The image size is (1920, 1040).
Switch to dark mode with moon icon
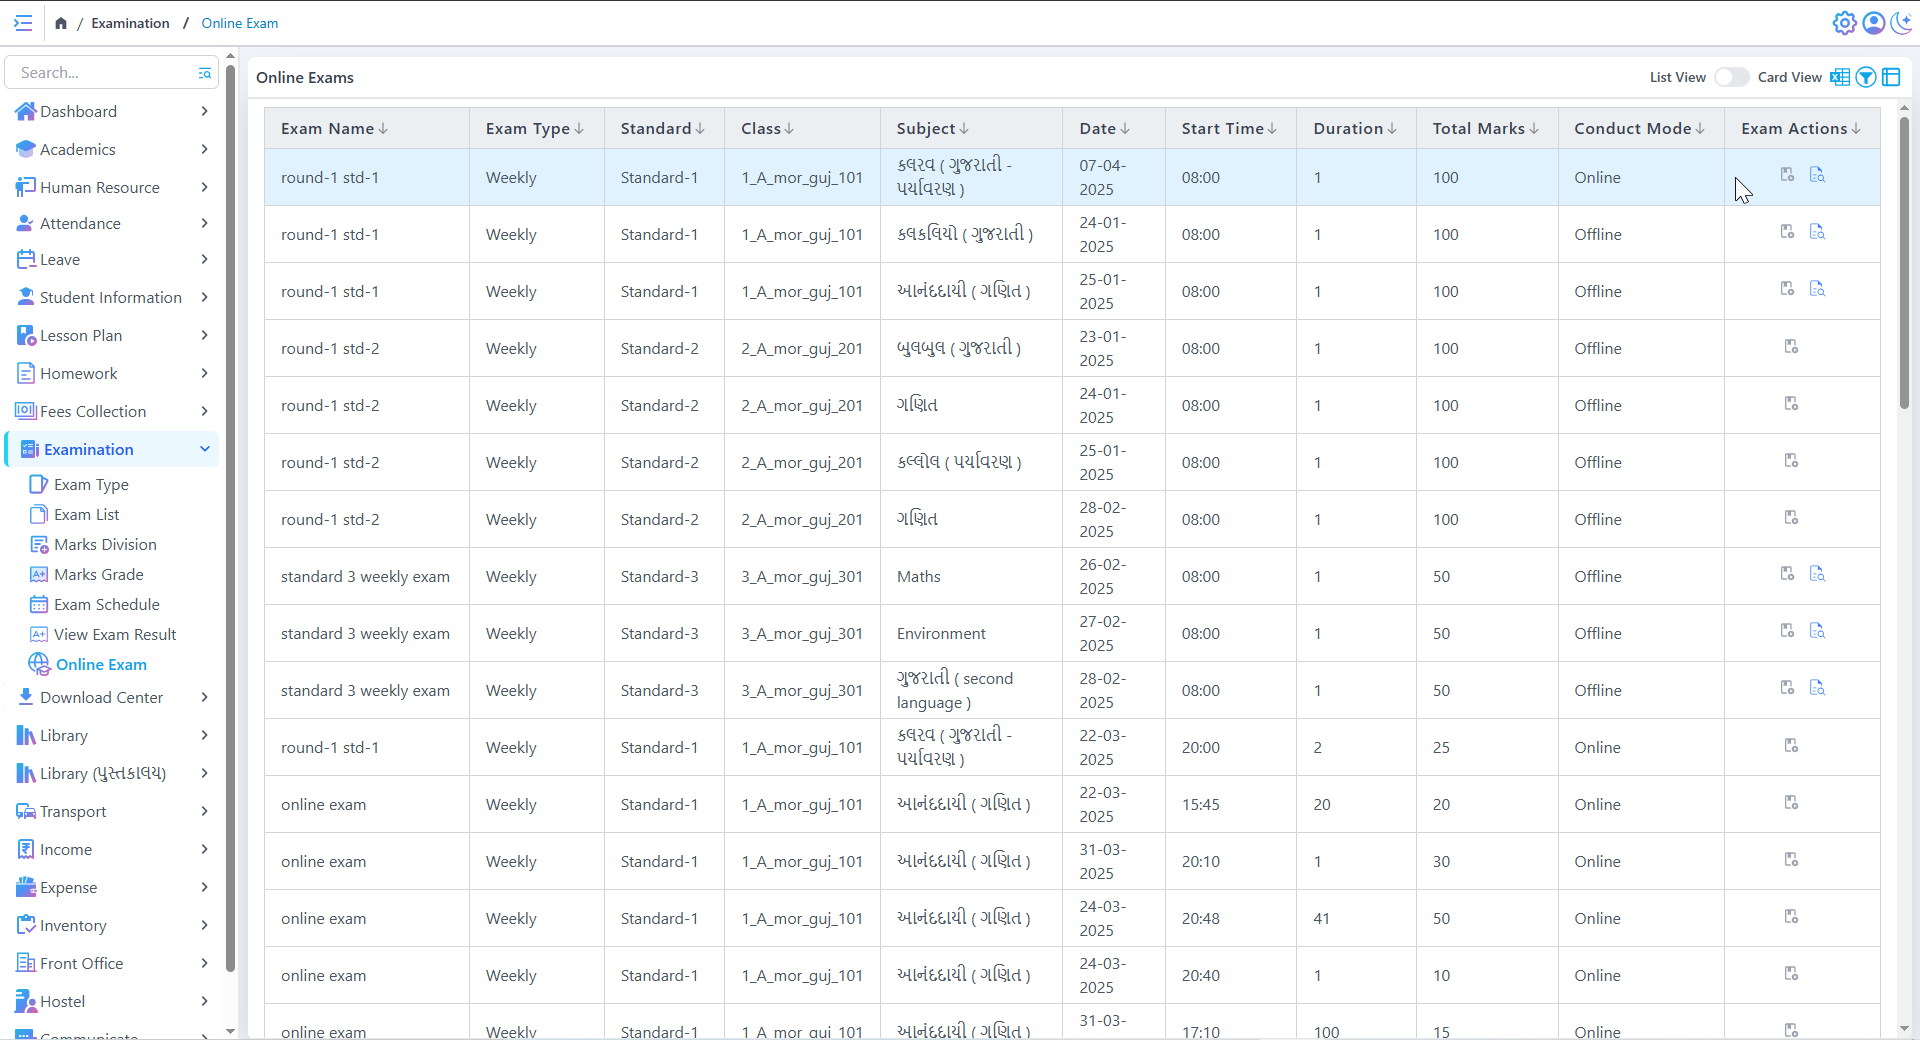point(1901,23)
